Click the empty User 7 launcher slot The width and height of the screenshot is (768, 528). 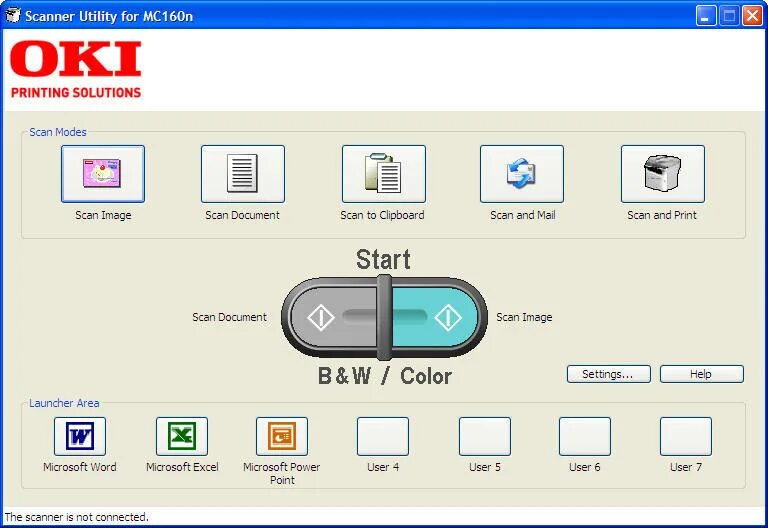click(686, 436)
